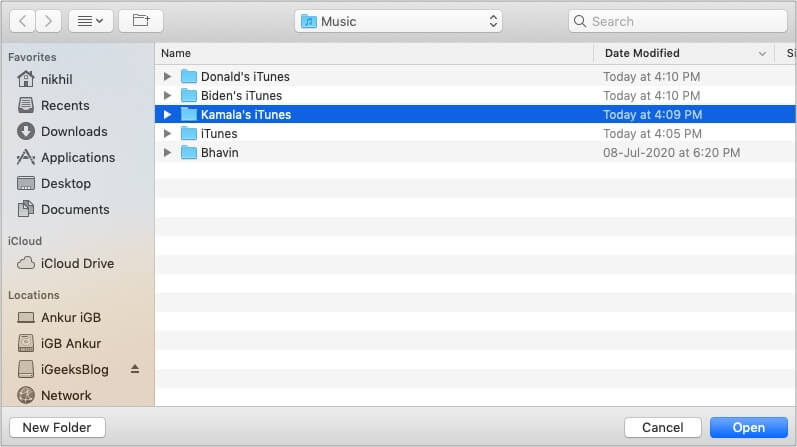Go forward with the right arrow button
The height and width of the screenshot is (447, 797).
point(48,21)
